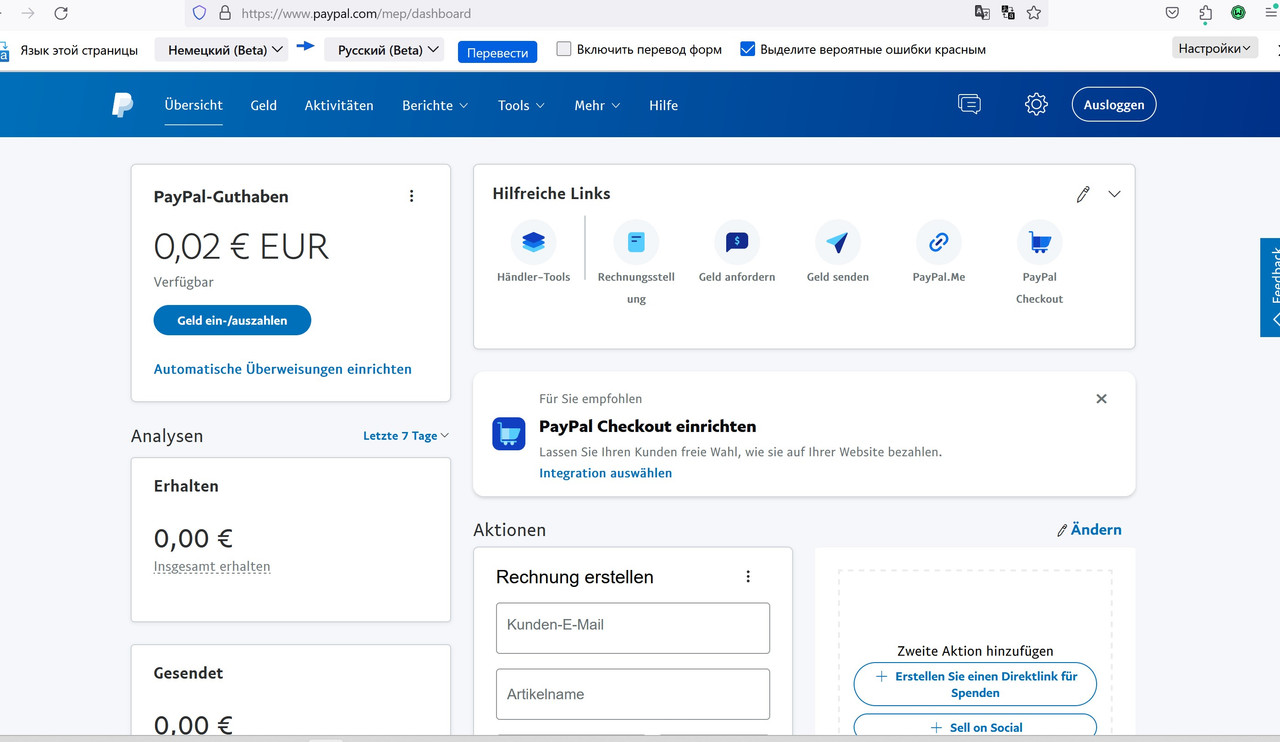Image resolution: width=1280 pixels, height=742 pixels.
Task: Open target language Русский (Beta) dropdown
Action: pos(384,49)
